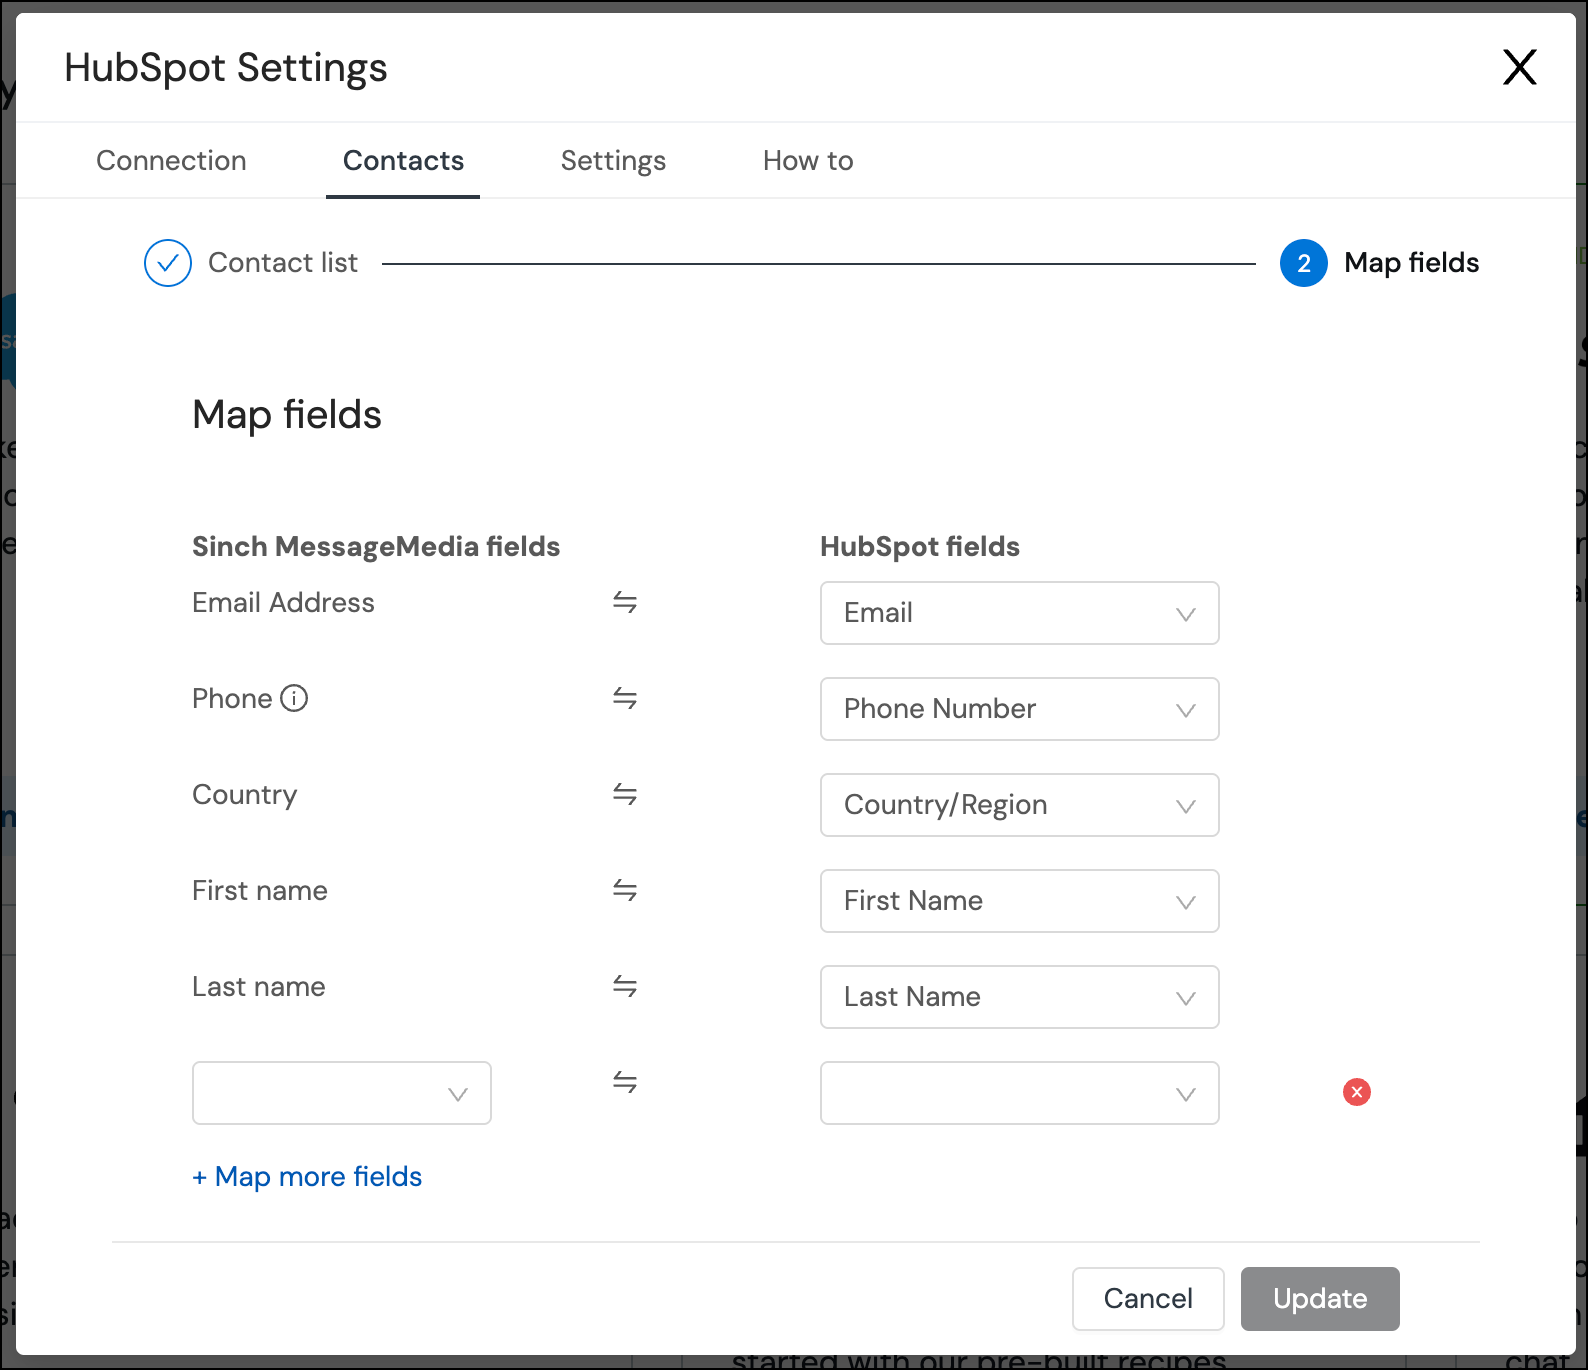Open the Phone Number dropdown
The image size is (1588, 1370).
point(1020,709)
